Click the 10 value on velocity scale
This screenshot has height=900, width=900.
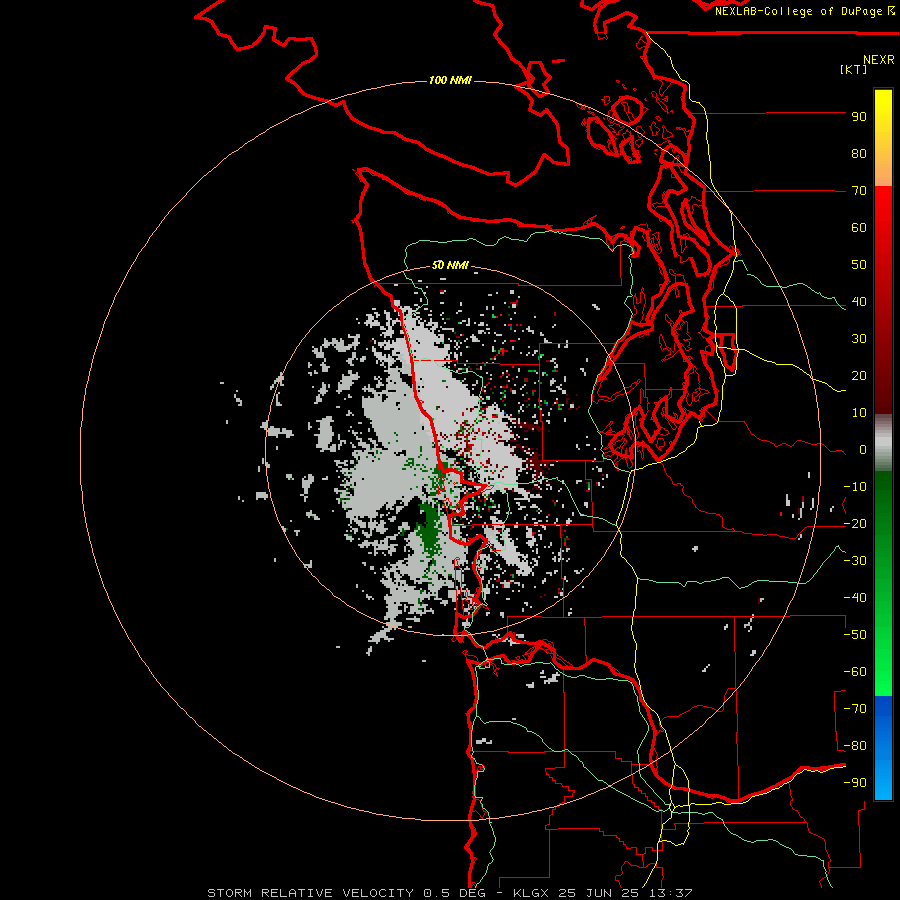pos(859,413)
